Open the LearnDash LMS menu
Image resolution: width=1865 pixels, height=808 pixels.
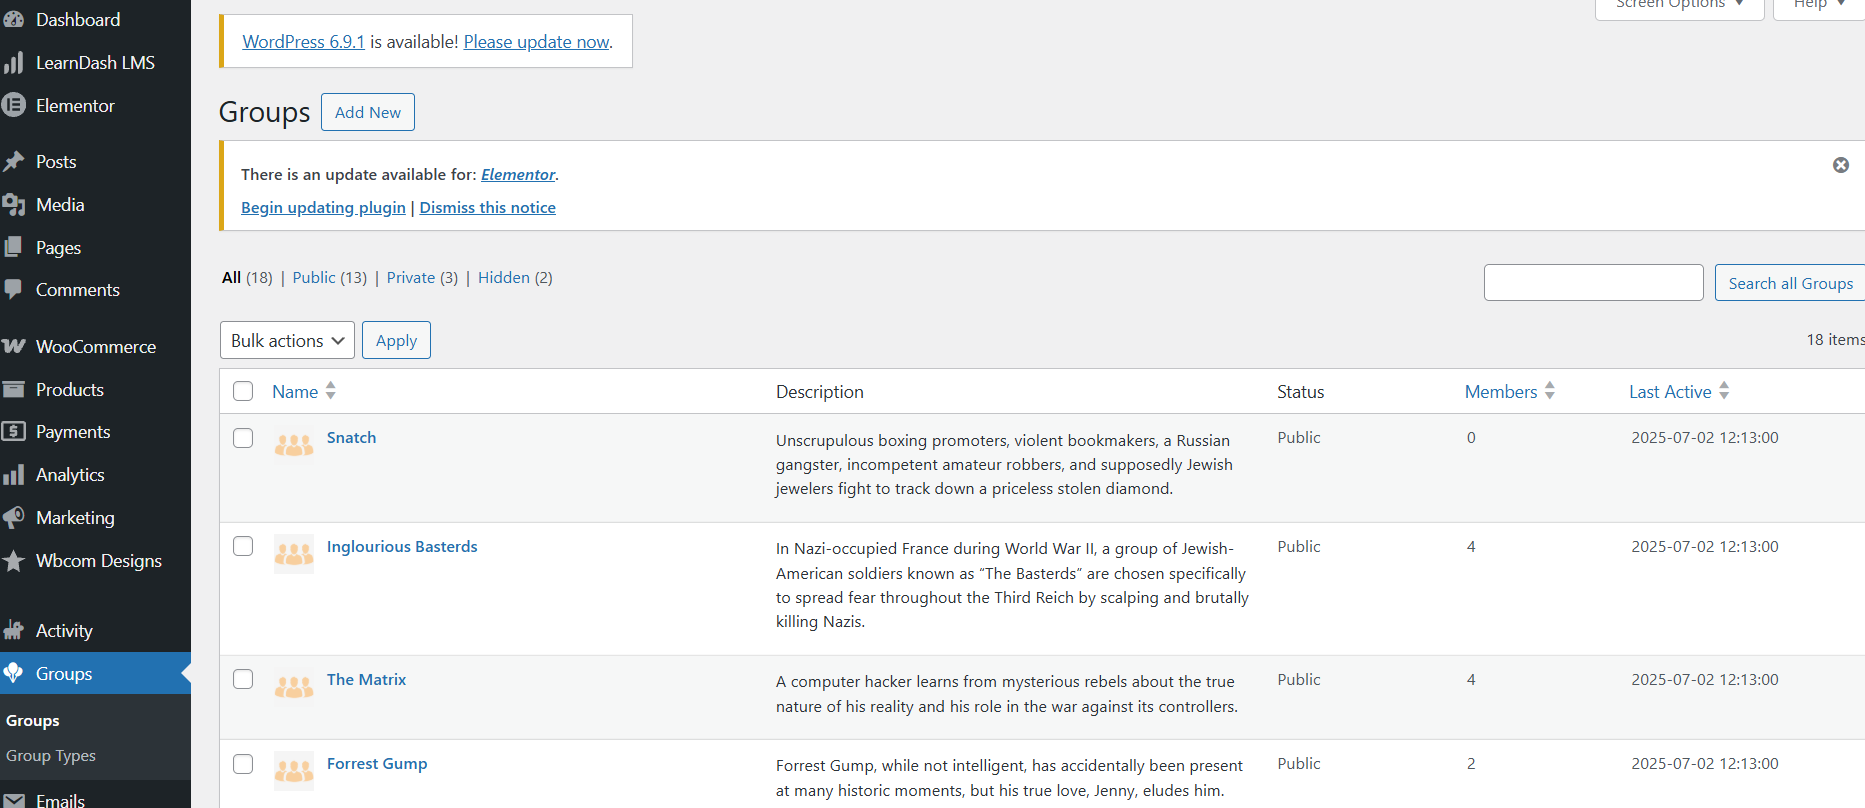coord(95,63)
